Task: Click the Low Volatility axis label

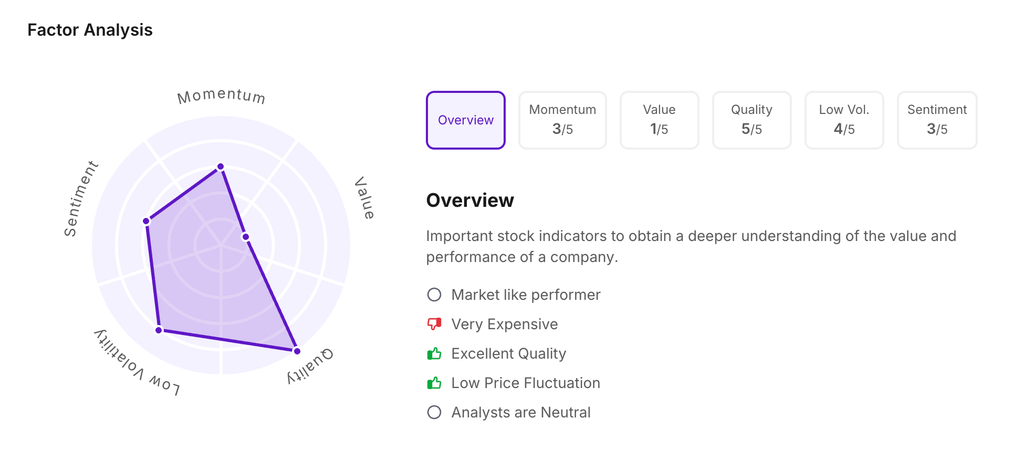Action: (137, 362)
